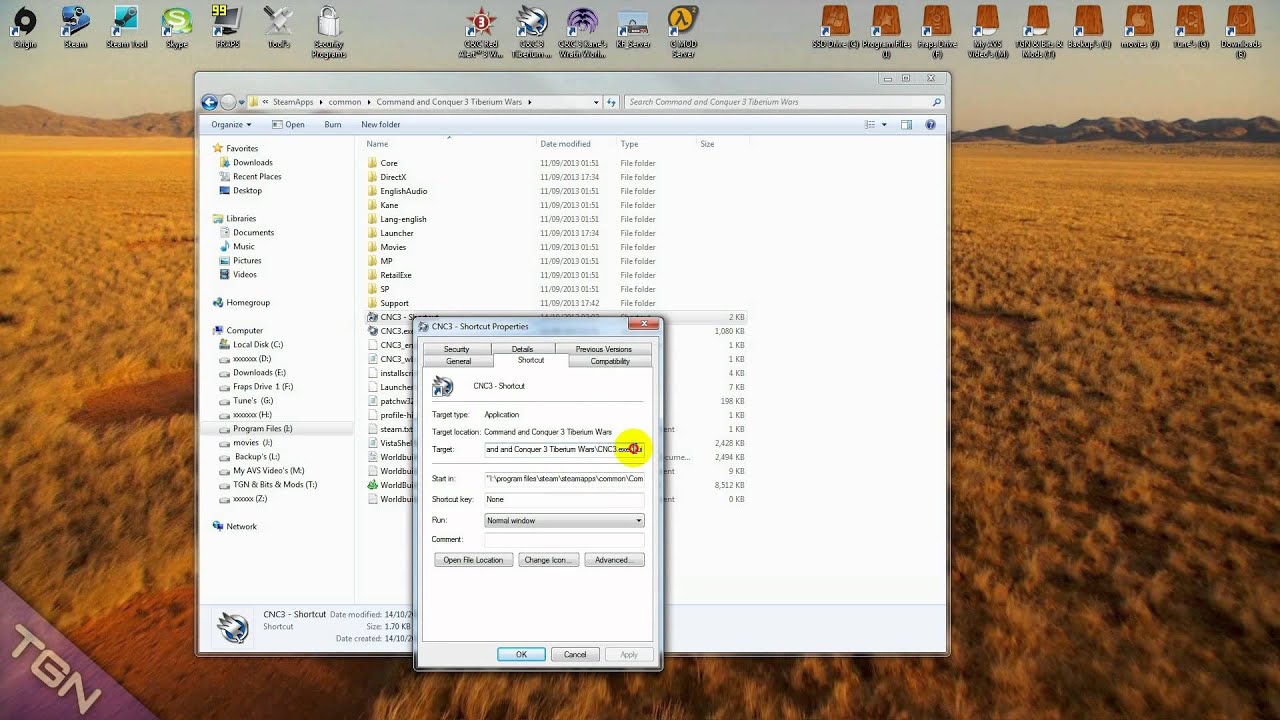Click the SteamApps breadcrumb in address bar
1280x720 pixels.
293,102
